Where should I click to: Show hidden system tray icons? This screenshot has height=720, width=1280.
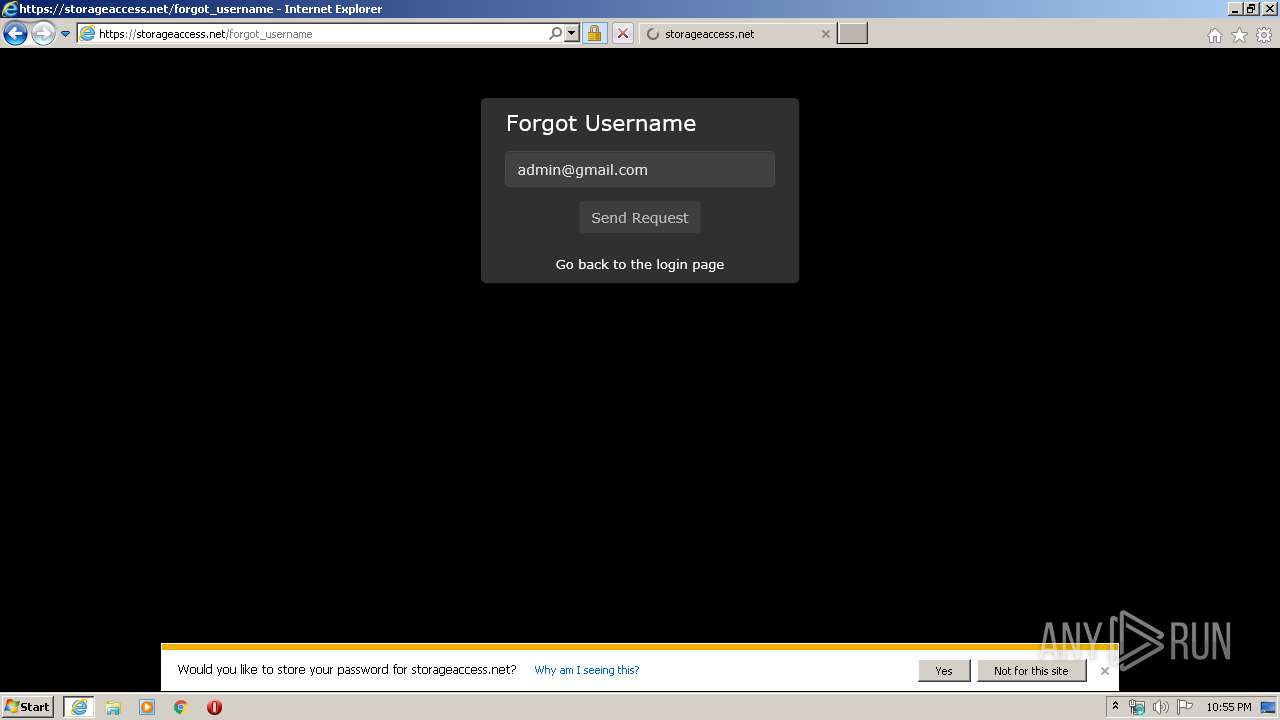(x=1115, y=707)
